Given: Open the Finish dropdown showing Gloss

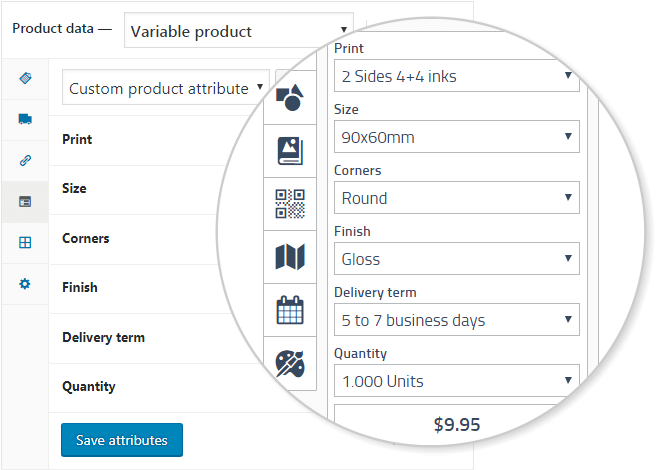Looking at the screenshot, I should pyautogui.click(x=457, y=259).
